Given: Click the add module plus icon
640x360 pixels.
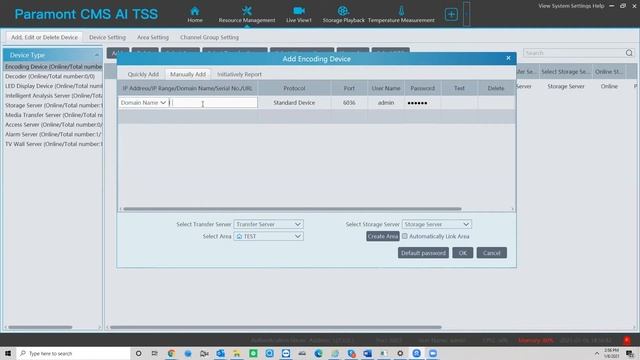Looking at the screenshot, I should tap(451, 14).
